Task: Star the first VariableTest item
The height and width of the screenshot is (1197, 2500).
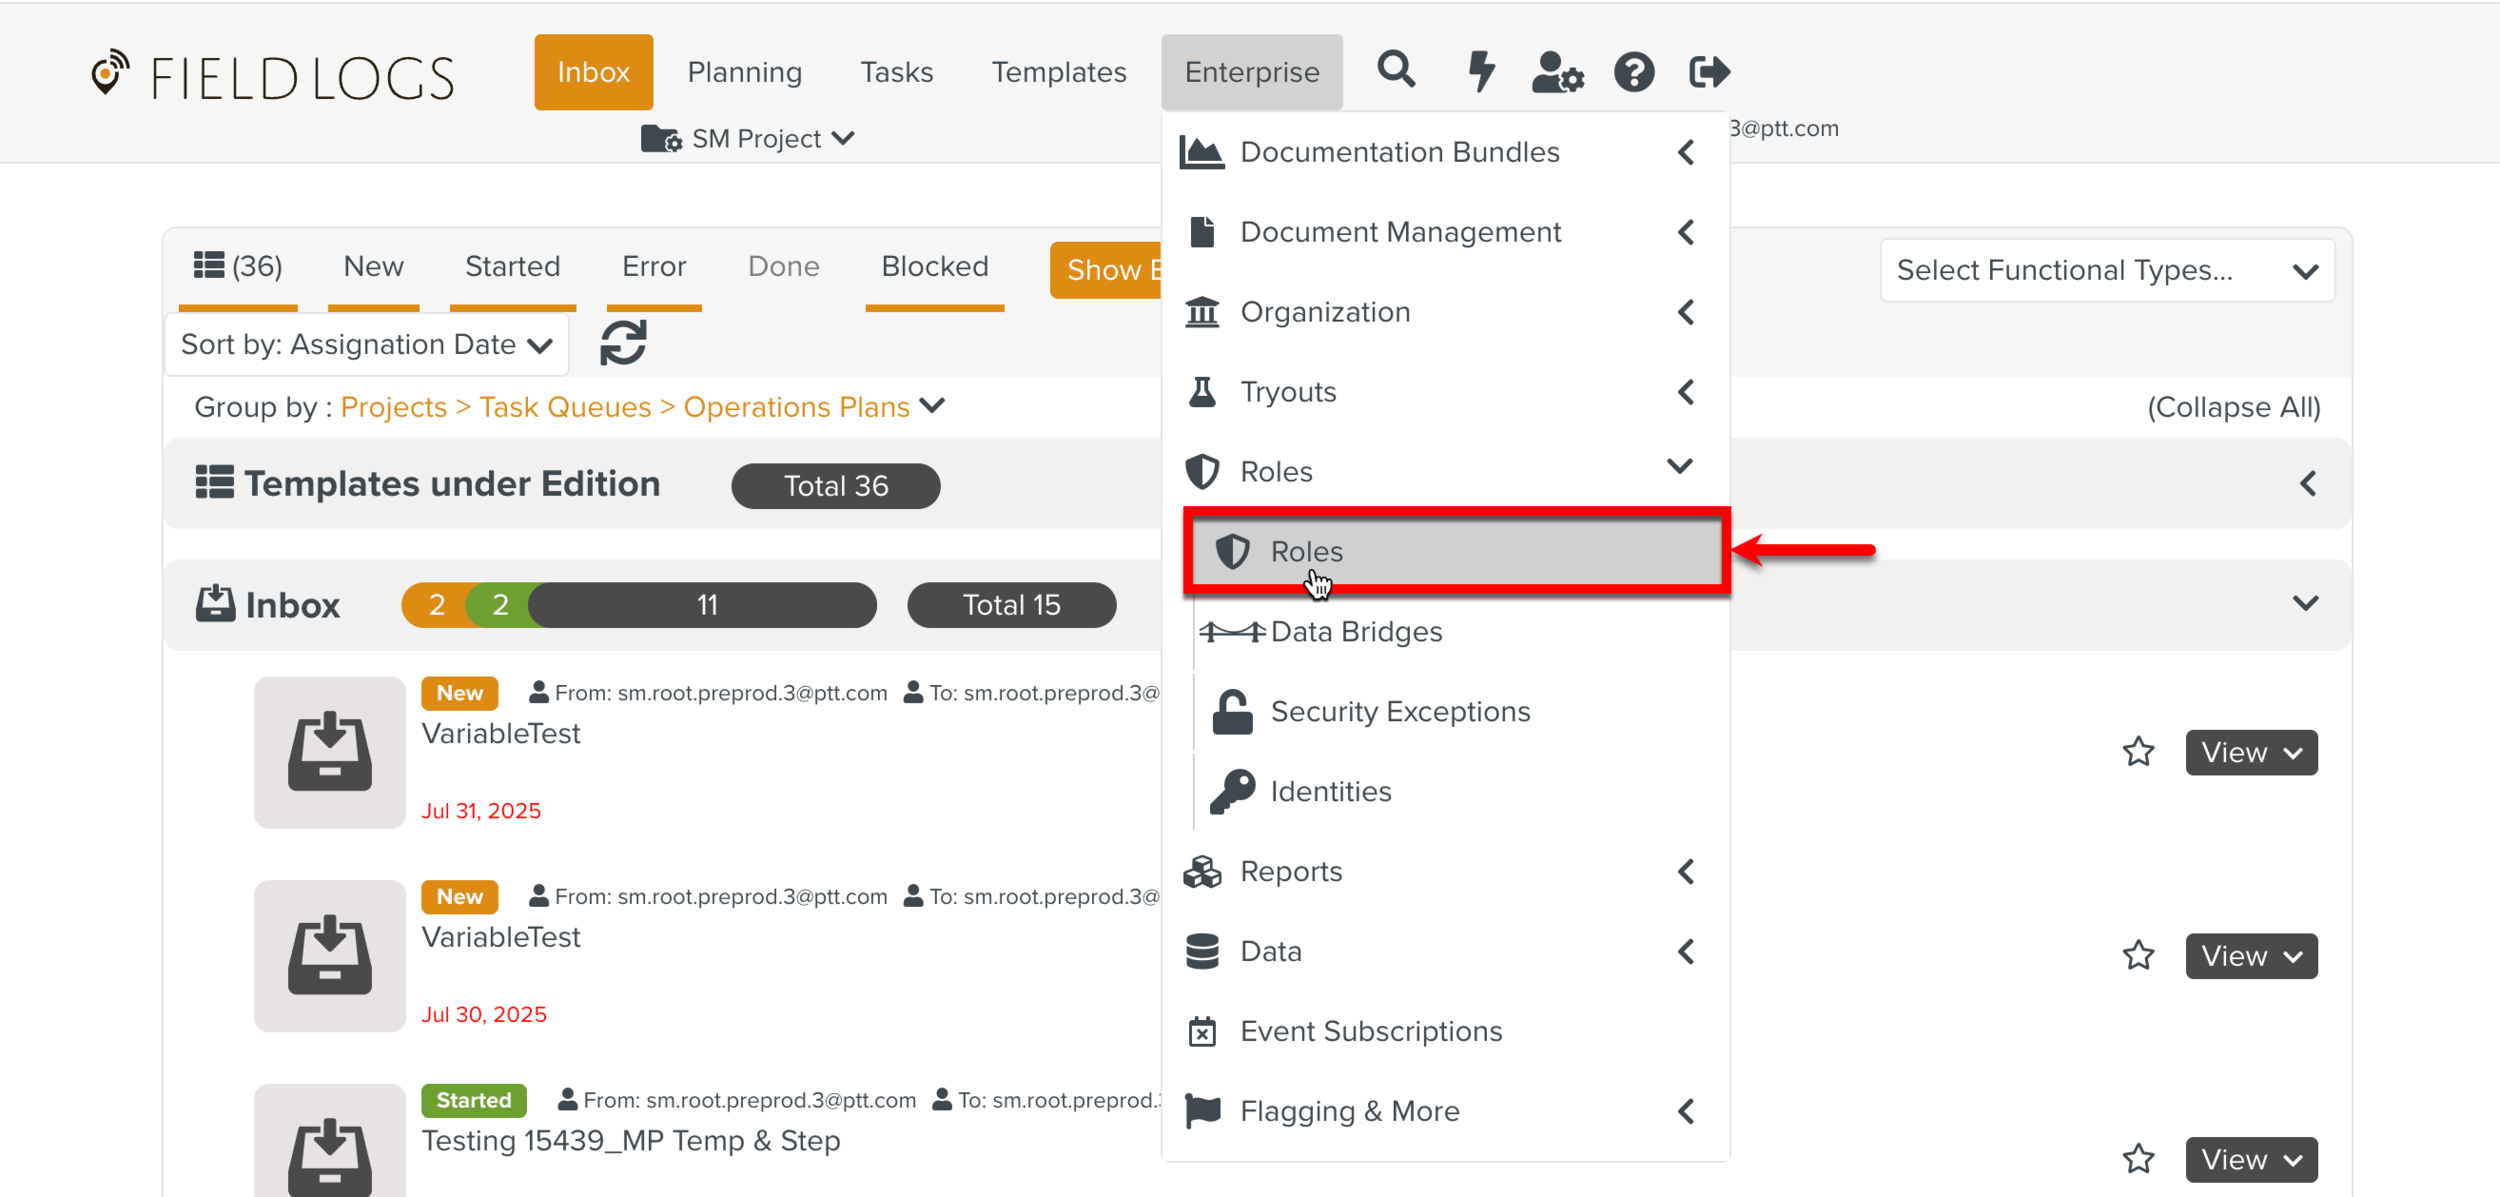Action: (x=2138, y=752)
